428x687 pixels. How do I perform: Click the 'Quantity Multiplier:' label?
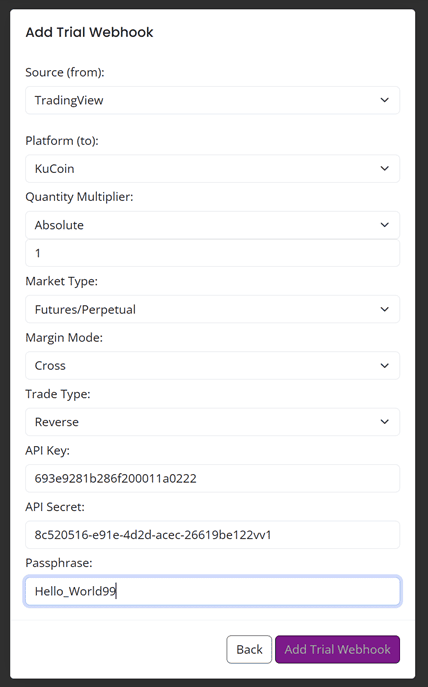pyautogui.click(x=79, y=197)
